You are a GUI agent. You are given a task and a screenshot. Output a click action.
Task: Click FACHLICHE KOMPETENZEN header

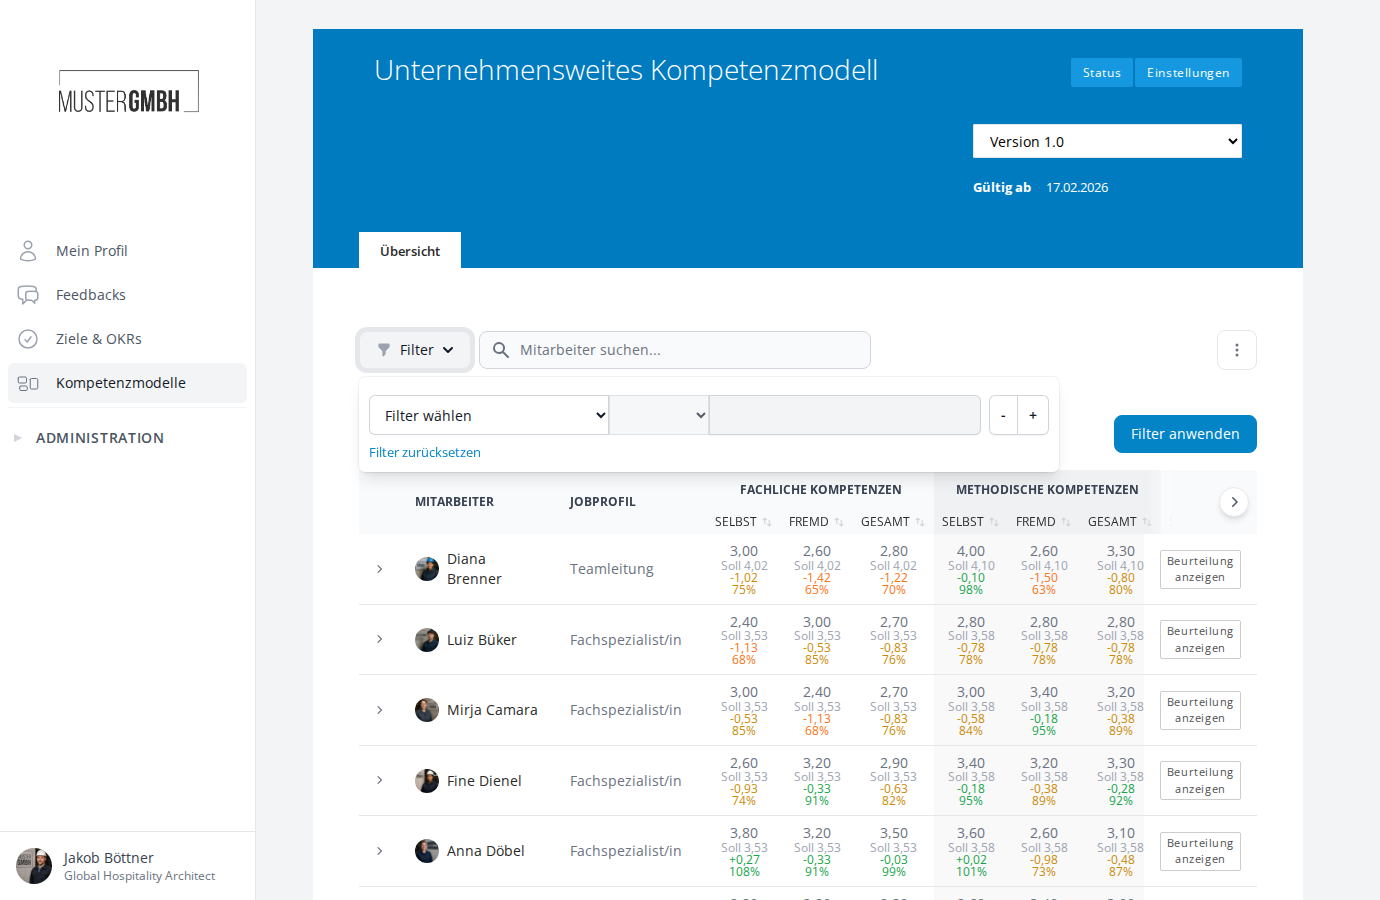pos(821,490)
